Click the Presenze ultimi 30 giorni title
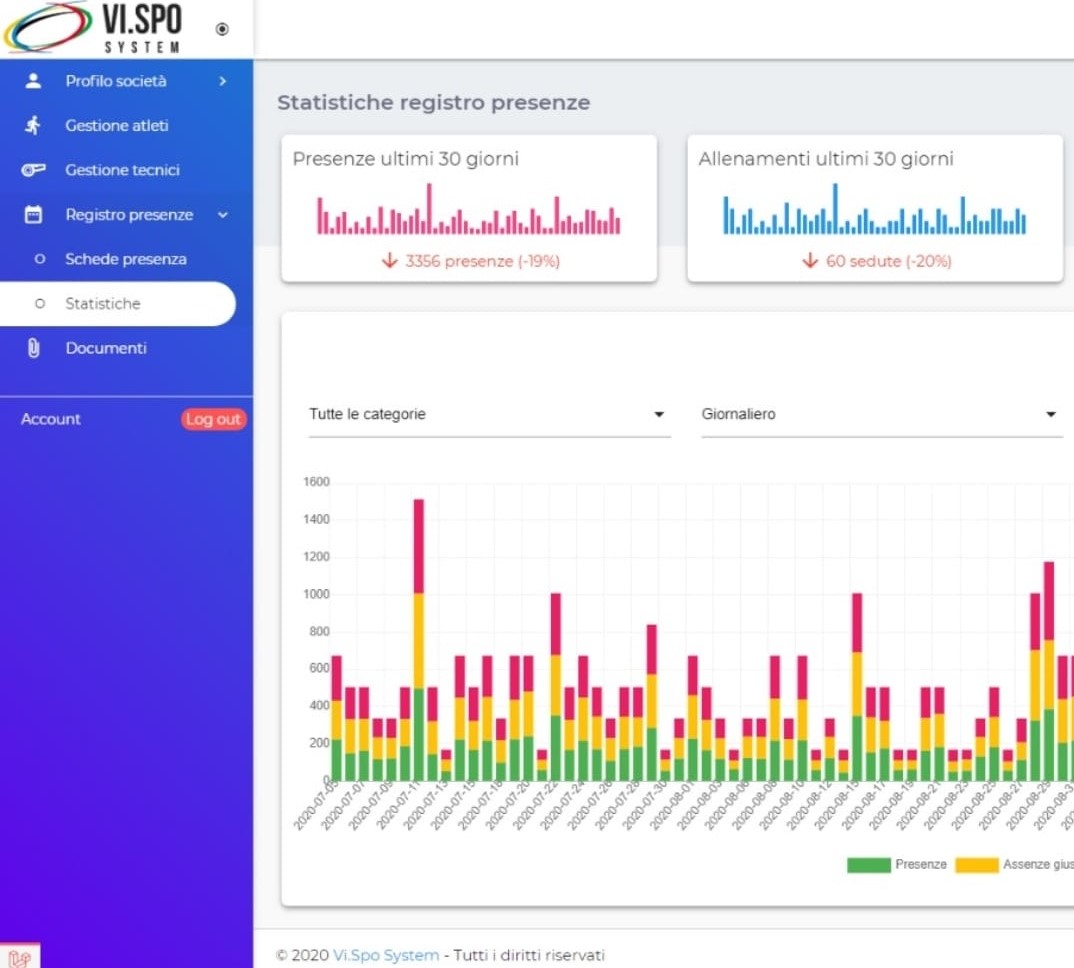This screenshot has height=968, width=1074. point(405,158)
